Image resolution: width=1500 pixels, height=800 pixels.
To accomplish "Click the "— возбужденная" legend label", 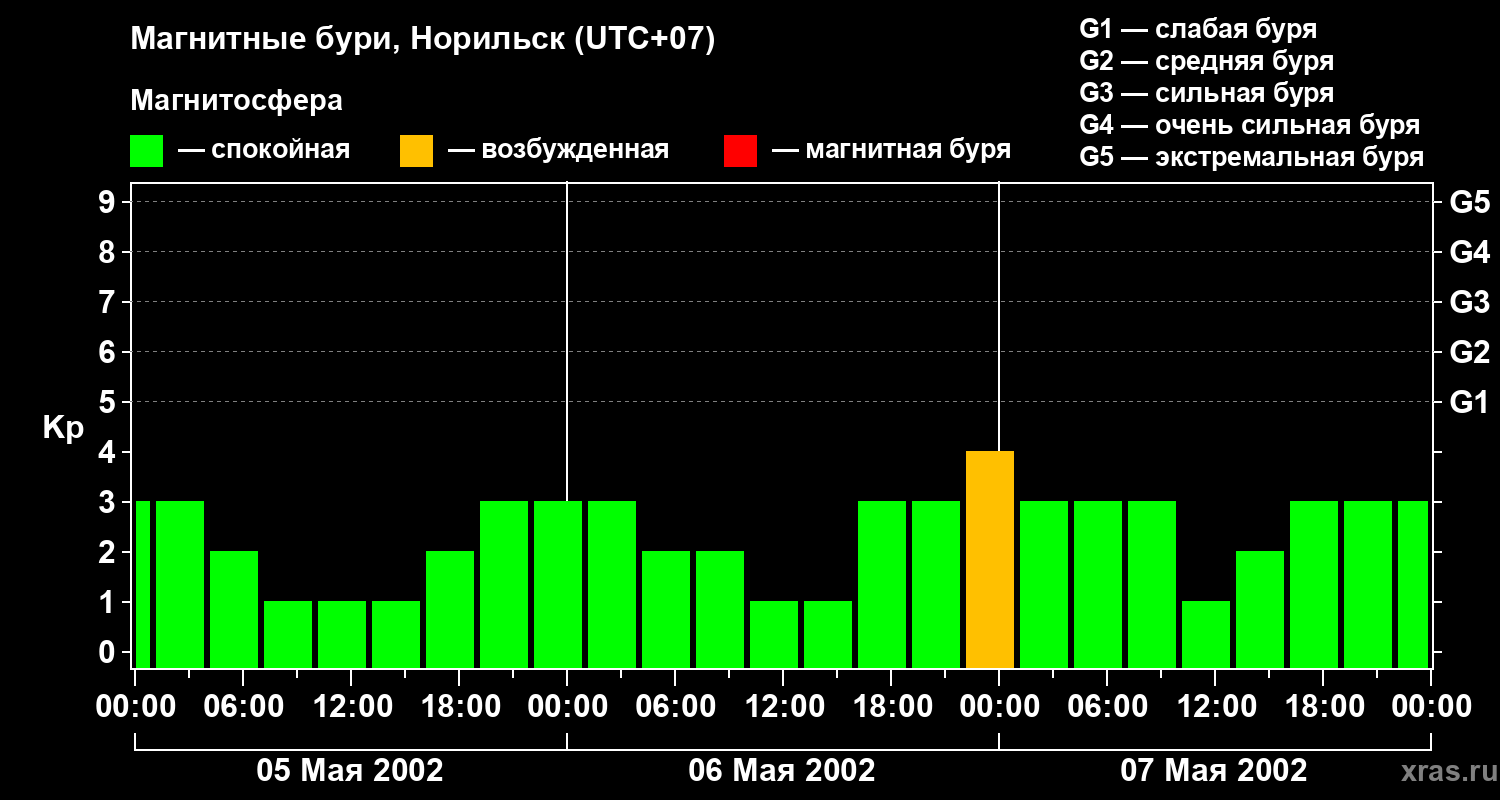I will pyautogui.click(x=558, y=150).
